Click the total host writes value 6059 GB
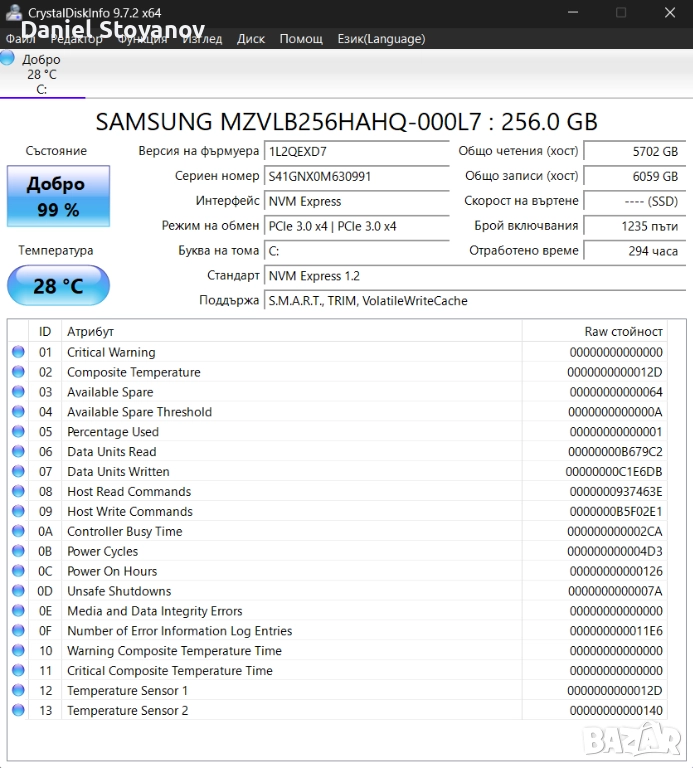Viewport: 693px width, 768px height. coord(635,176)
